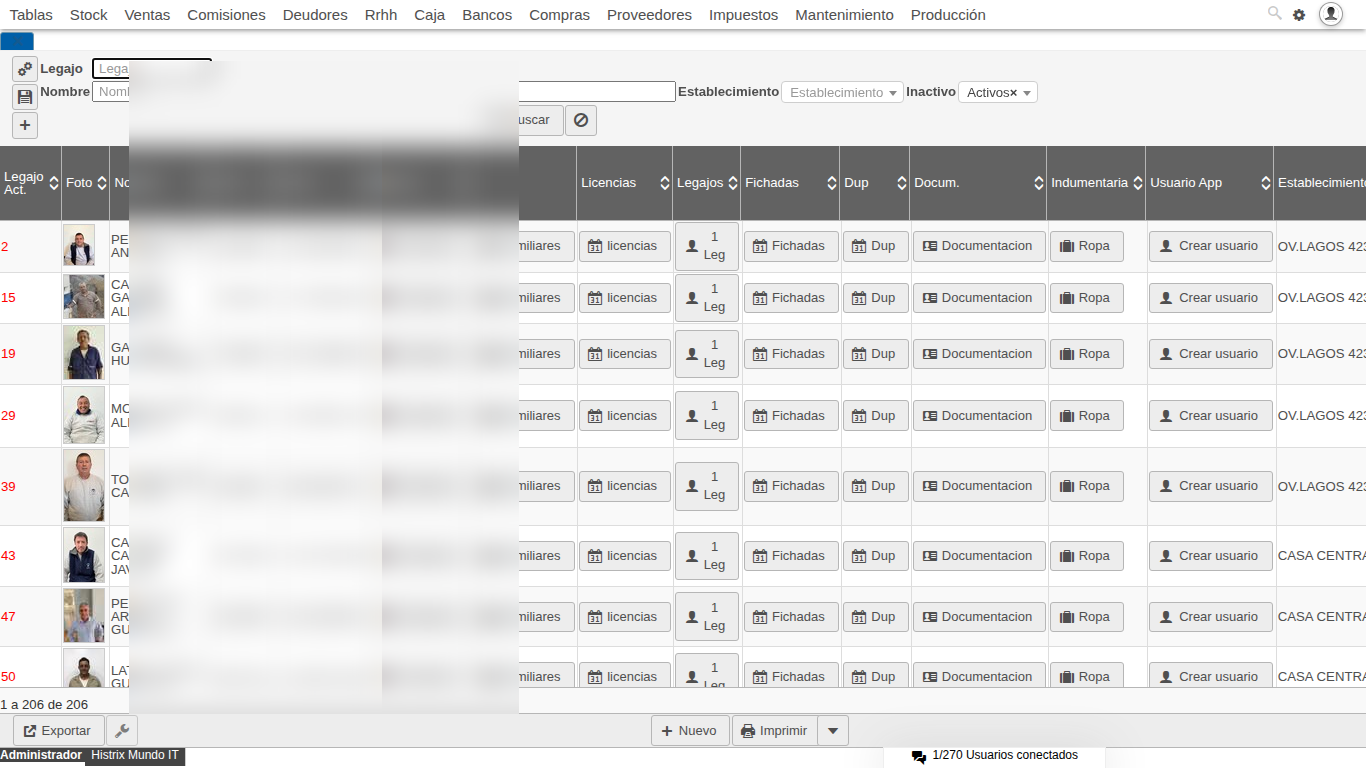The image size is (1366, 768).
Task: Open the settings gear in top bar
Action: coord(1299,15)
